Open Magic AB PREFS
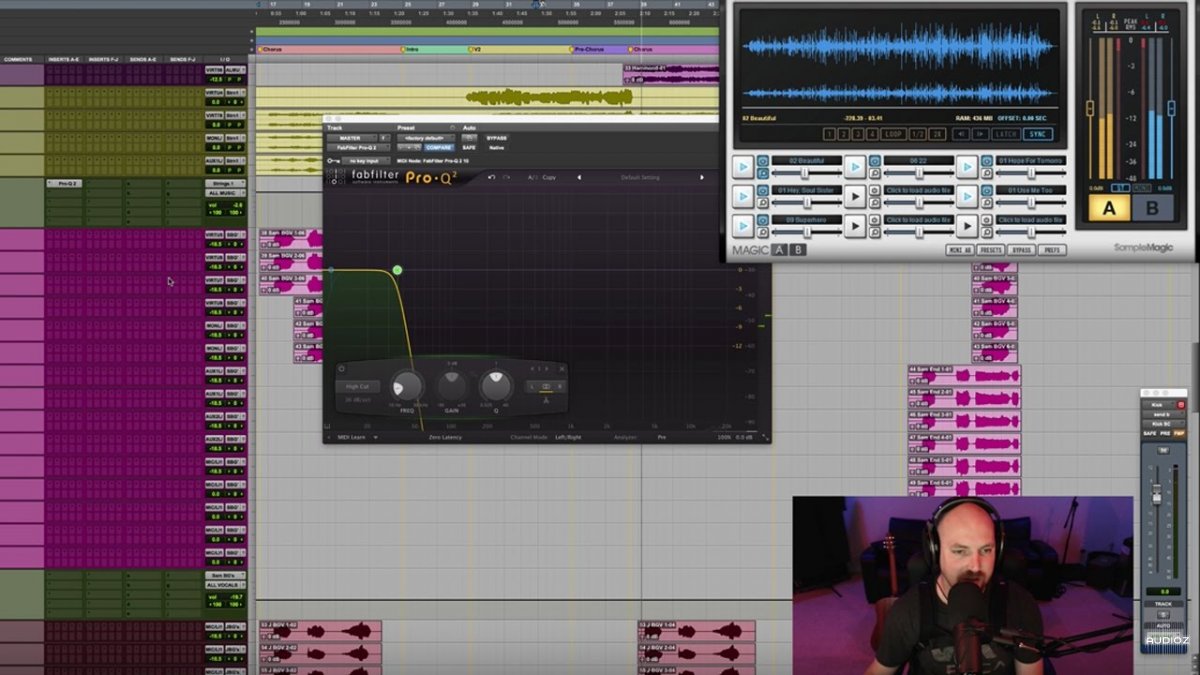 pos(1051,250)
